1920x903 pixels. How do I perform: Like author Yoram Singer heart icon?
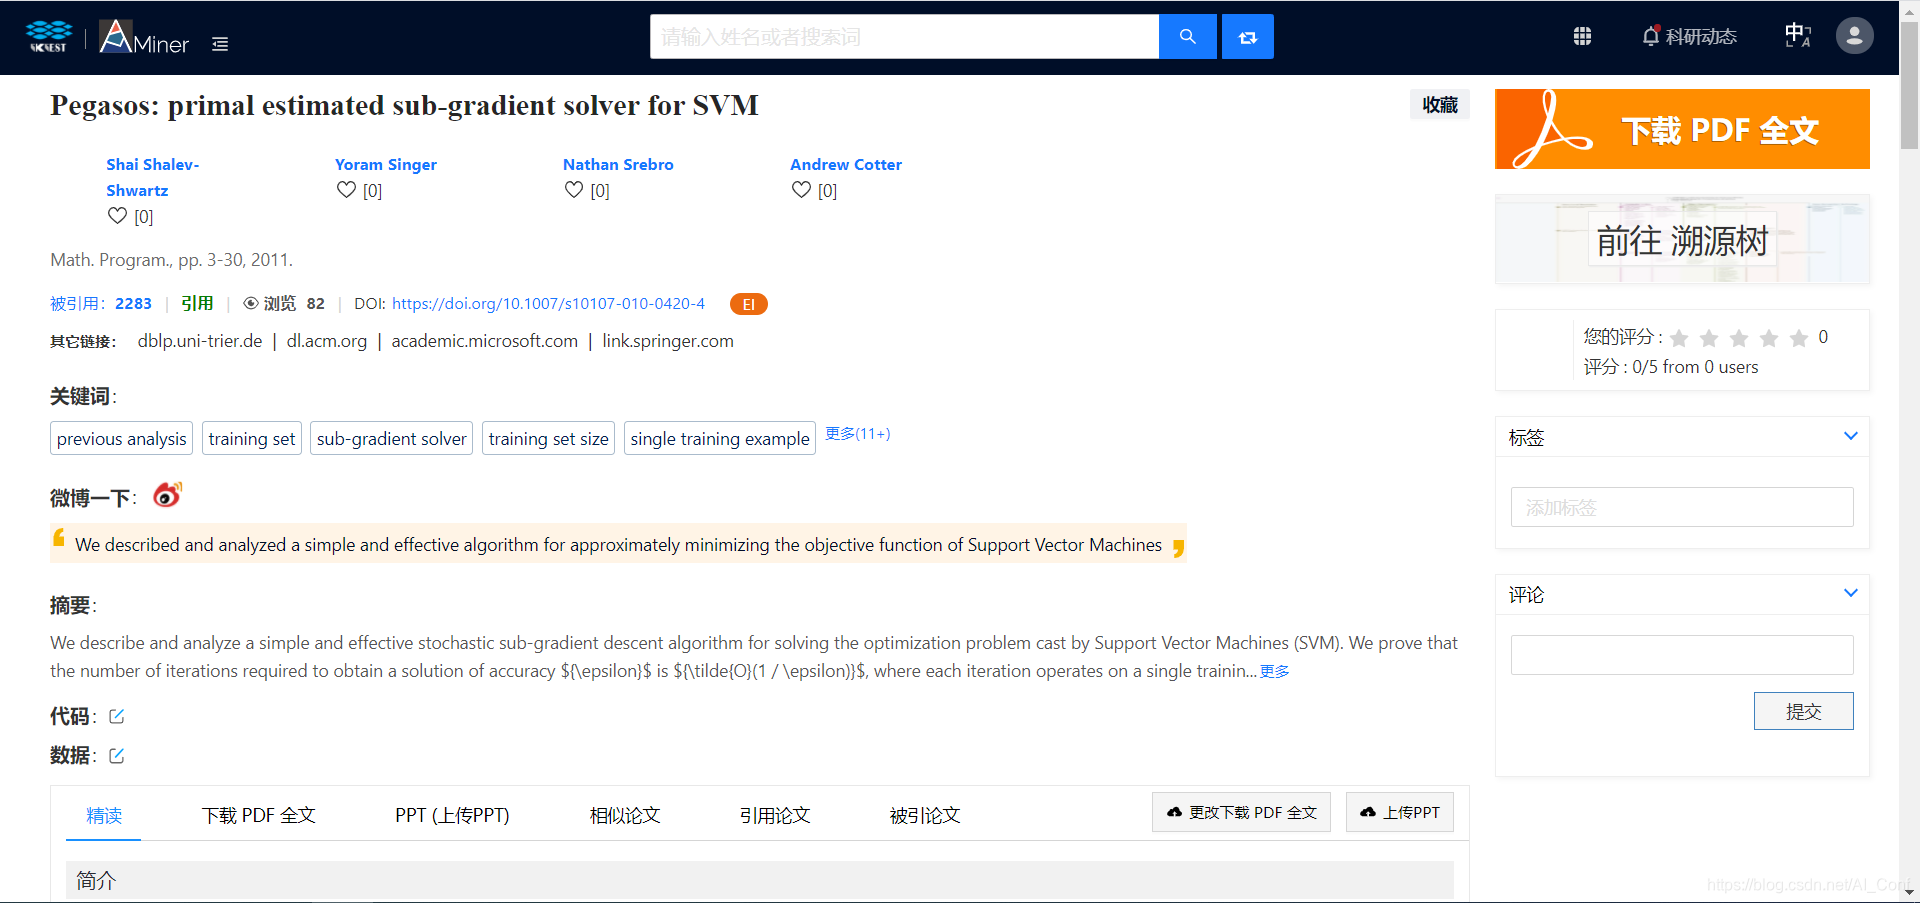[x=346, y=190]
